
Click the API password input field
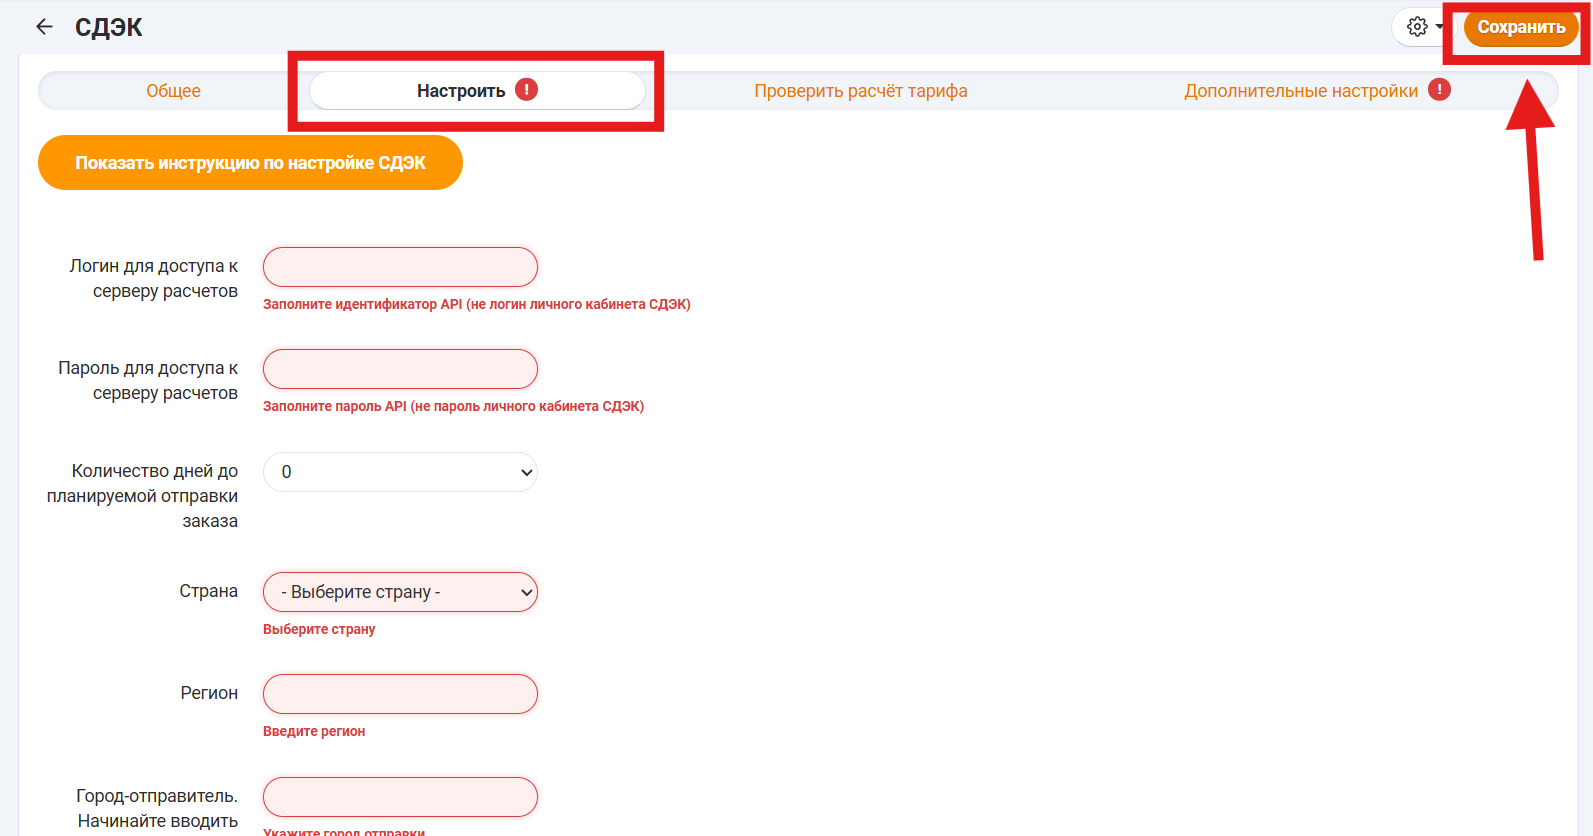pos(400,369)
